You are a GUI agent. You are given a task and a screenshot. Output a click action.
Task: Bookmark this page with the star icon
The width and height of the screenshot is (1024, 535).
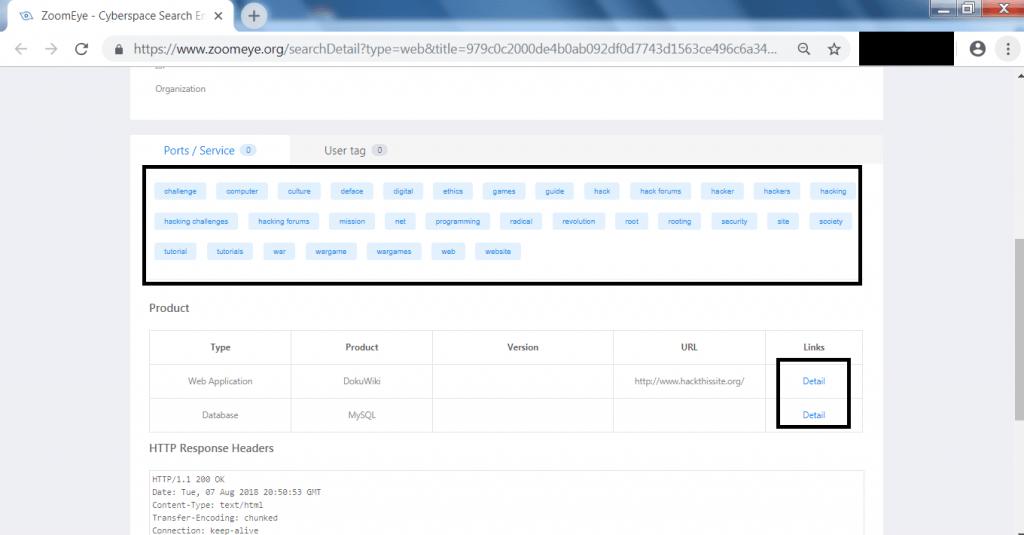(834, 49)
